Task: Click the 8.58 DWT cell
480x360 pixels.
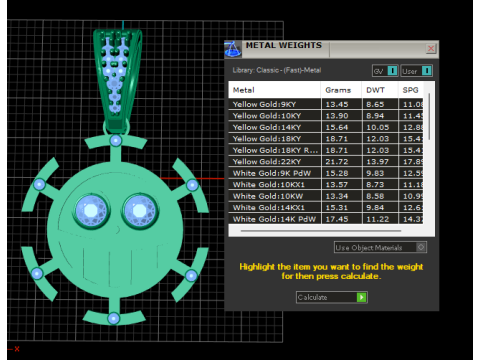Action: [380, 196]
